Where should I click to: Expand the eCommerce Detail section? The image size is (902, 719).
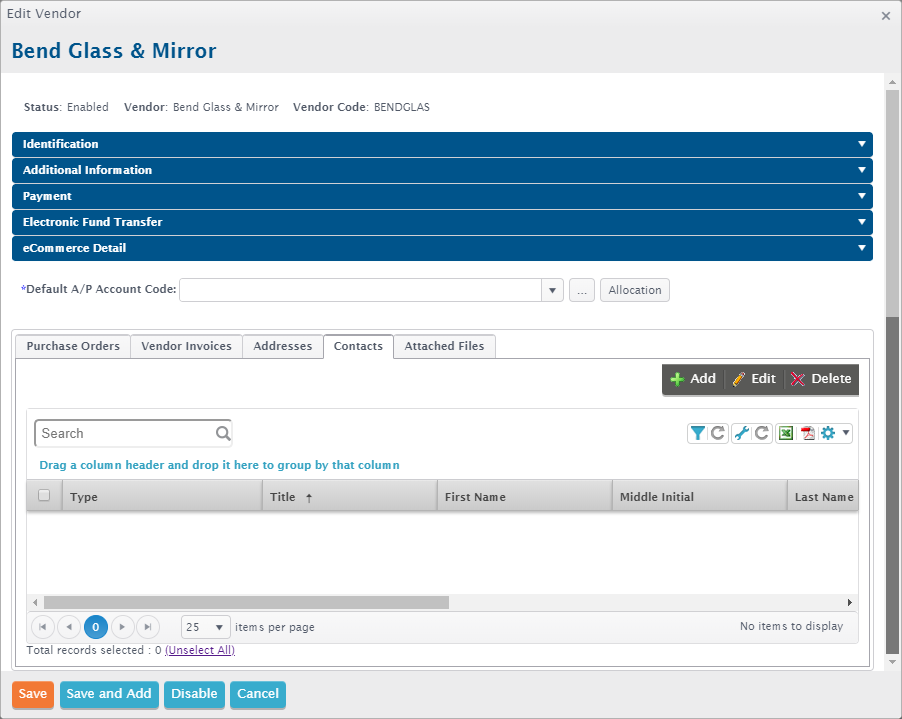(x=442, y=248)
